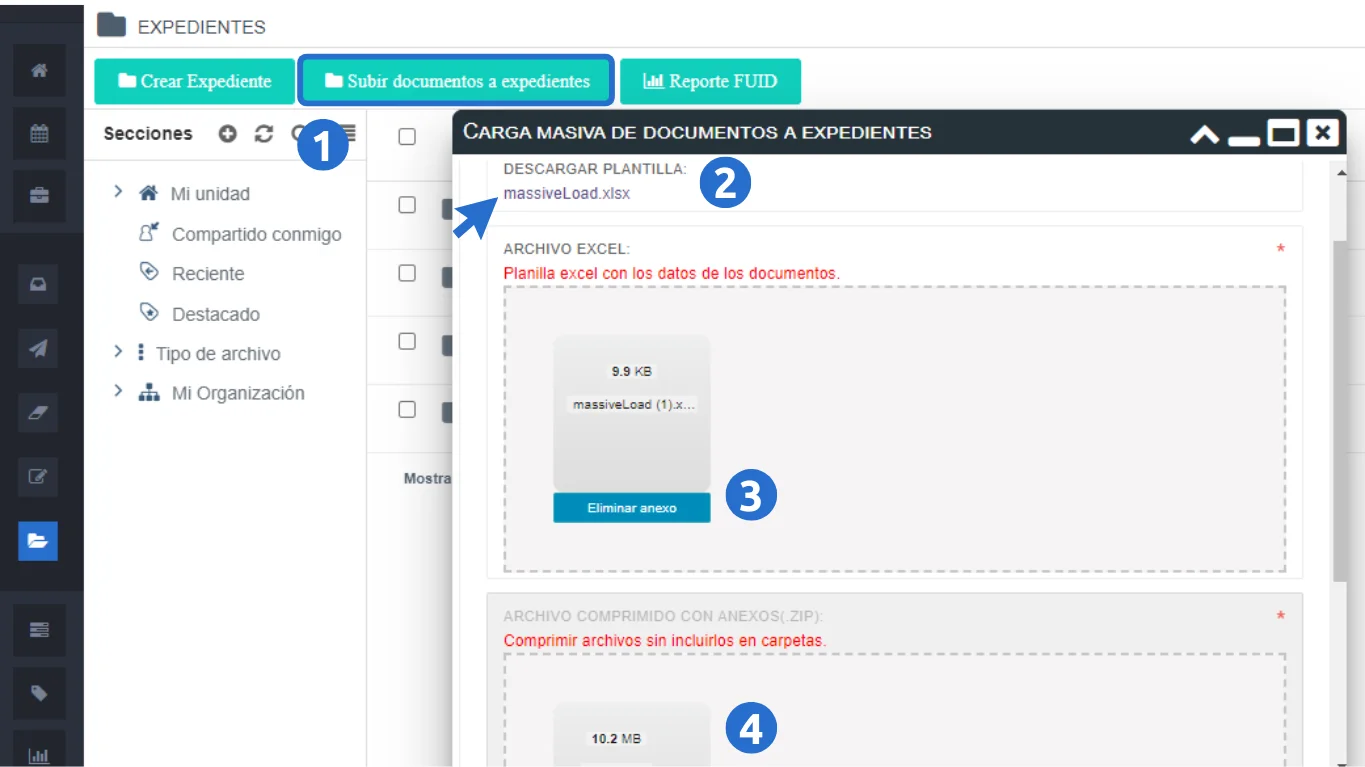The image size is (1365, 767).
Task: Select the open folder expedientes icon
Action: click(38, 541)
